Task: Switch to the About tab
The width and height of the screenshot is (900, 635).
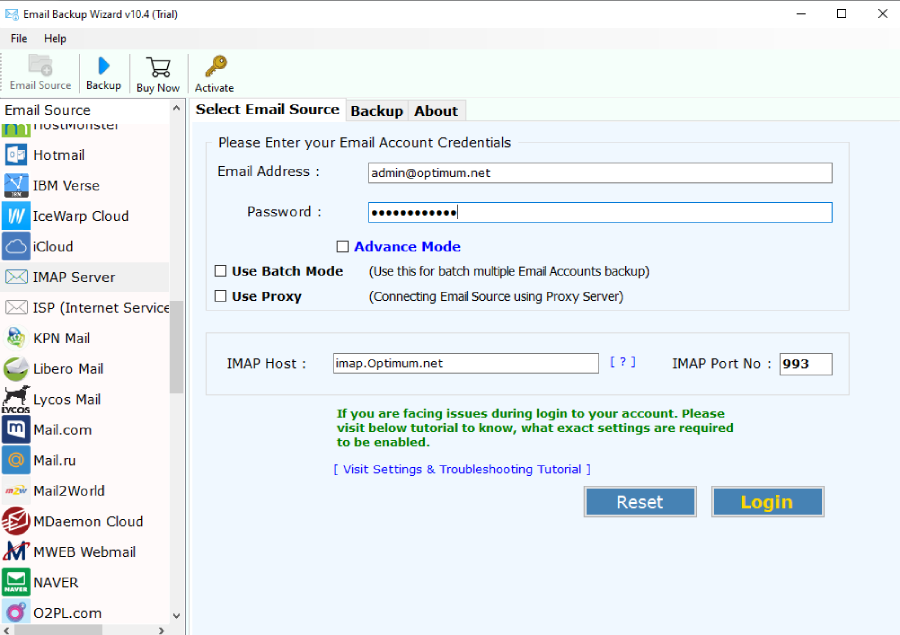Action: tap(436, 111)
